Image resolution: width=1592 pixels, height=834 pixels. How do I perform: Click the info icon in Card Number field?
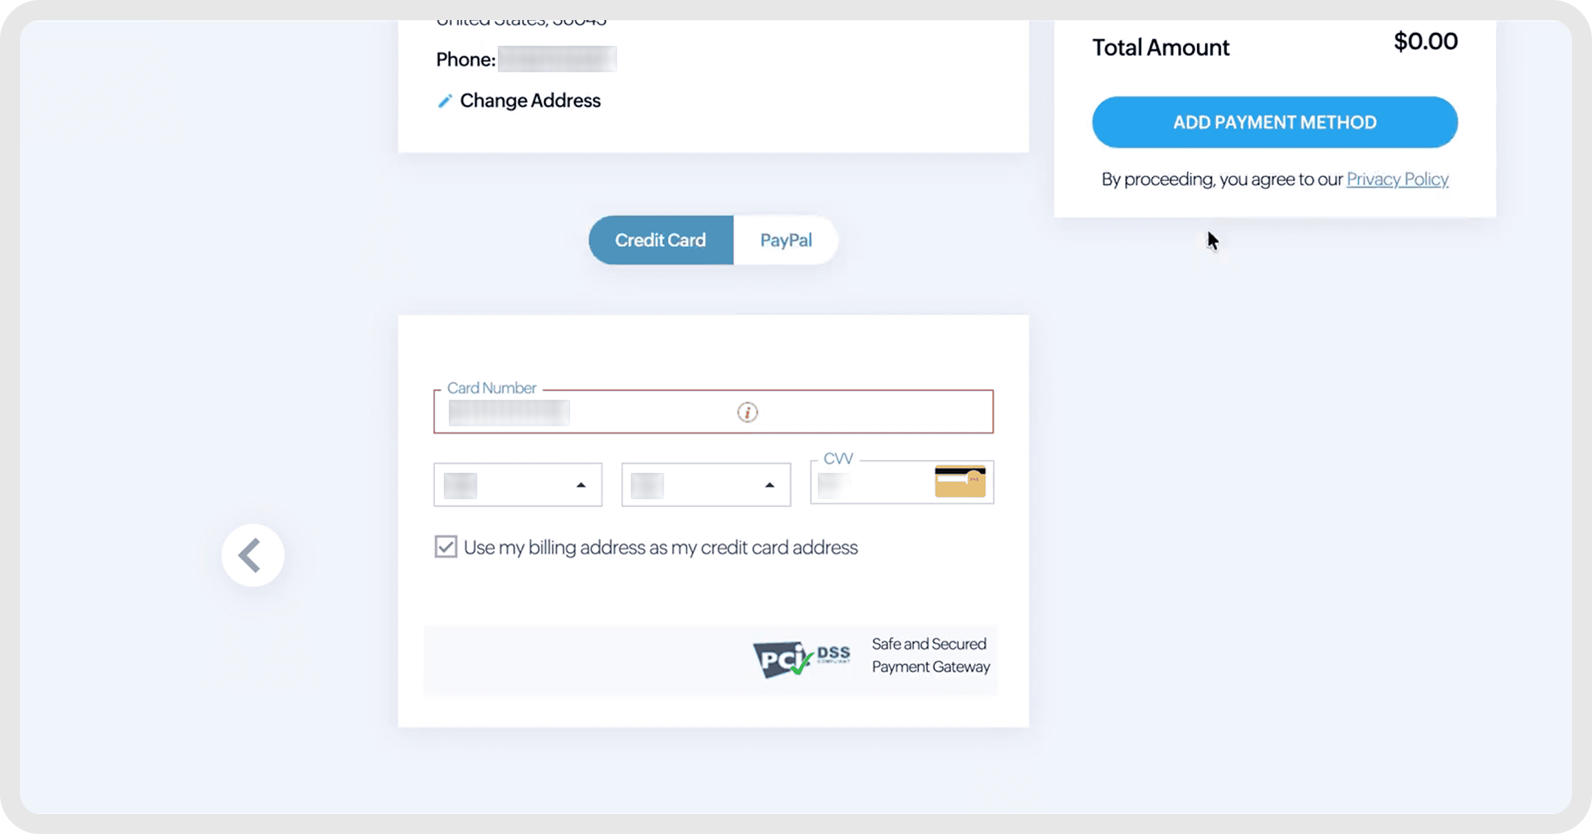click(747, 412)
